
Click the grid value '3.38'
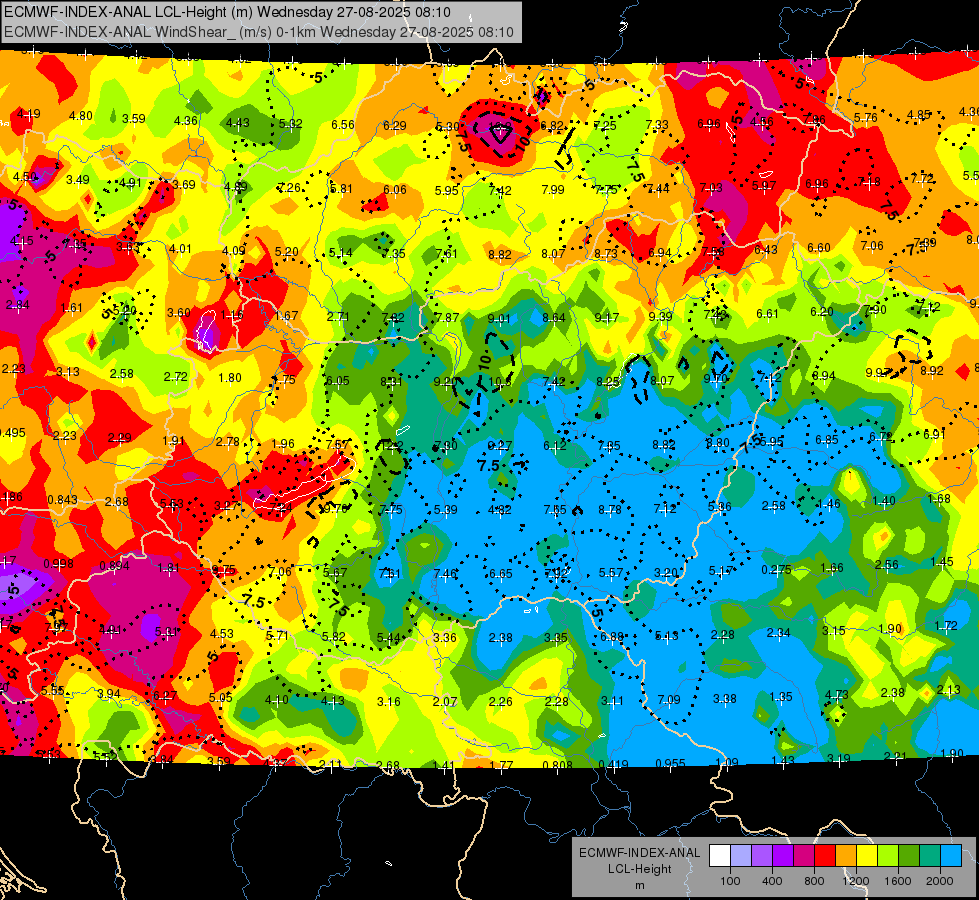point(724,698)
